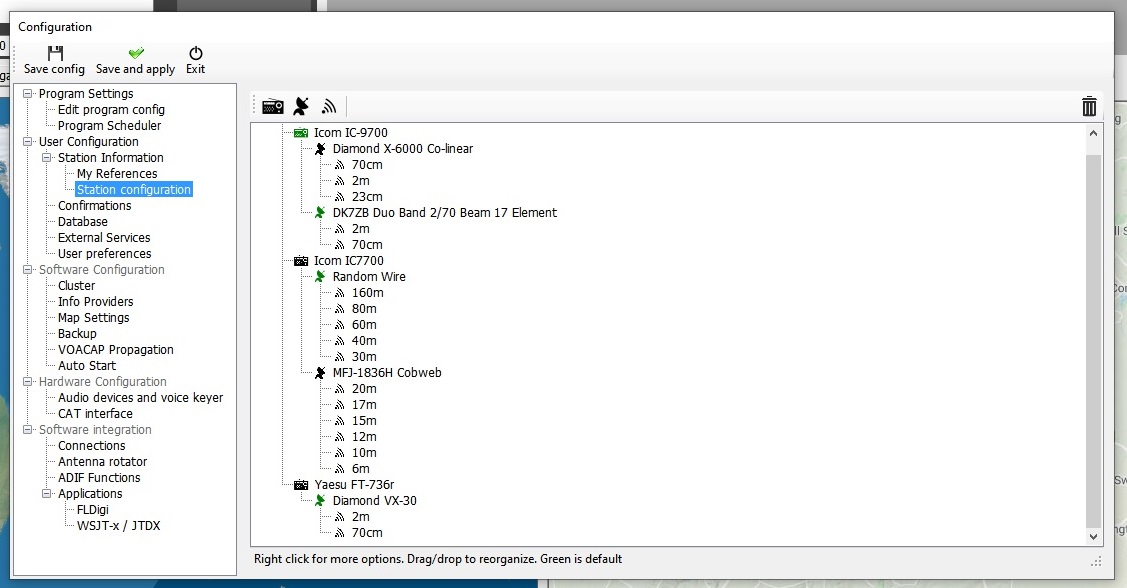This screenshot has height=588, width=1127.
Task: Select 2m under Diamond VX-30
Action: pos(360,517)
